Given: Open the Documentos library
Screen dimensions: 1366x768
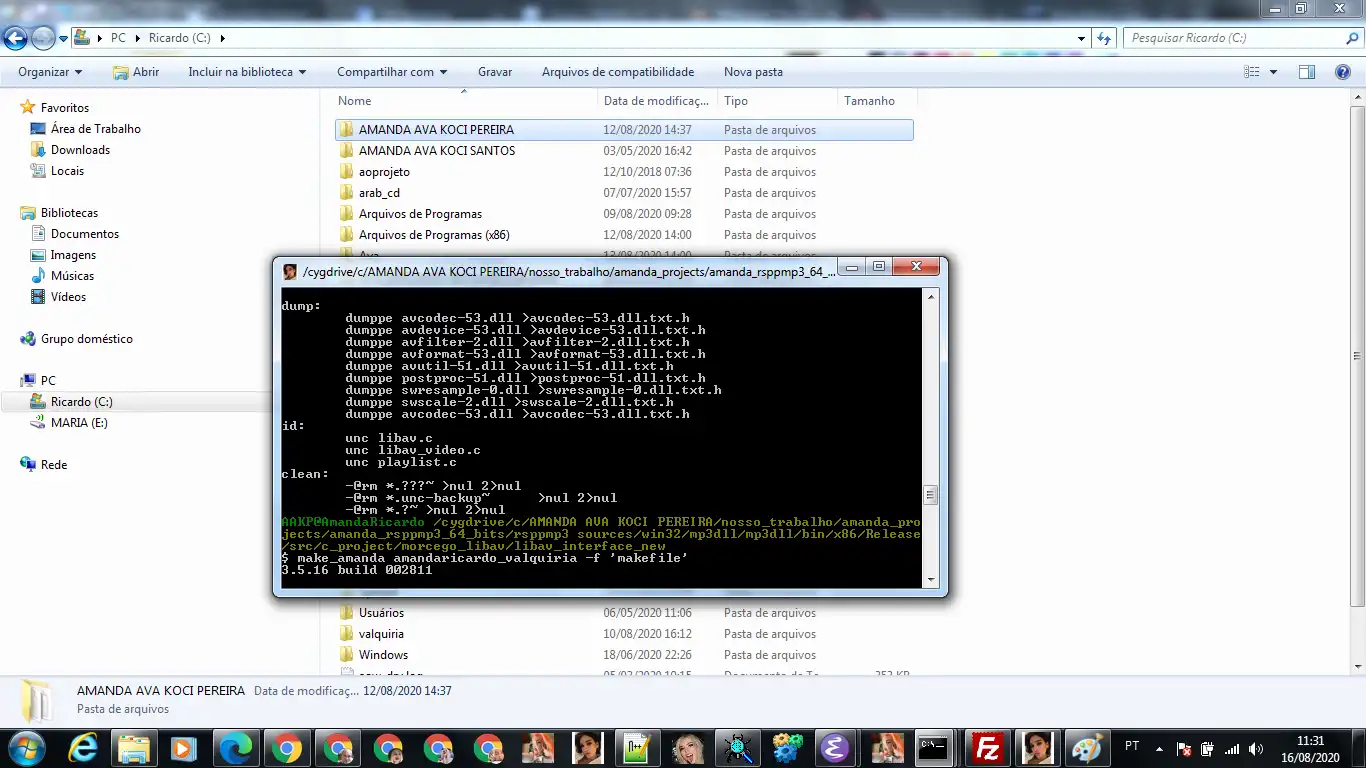Looking at the screenshot, I should coord(85,234).
